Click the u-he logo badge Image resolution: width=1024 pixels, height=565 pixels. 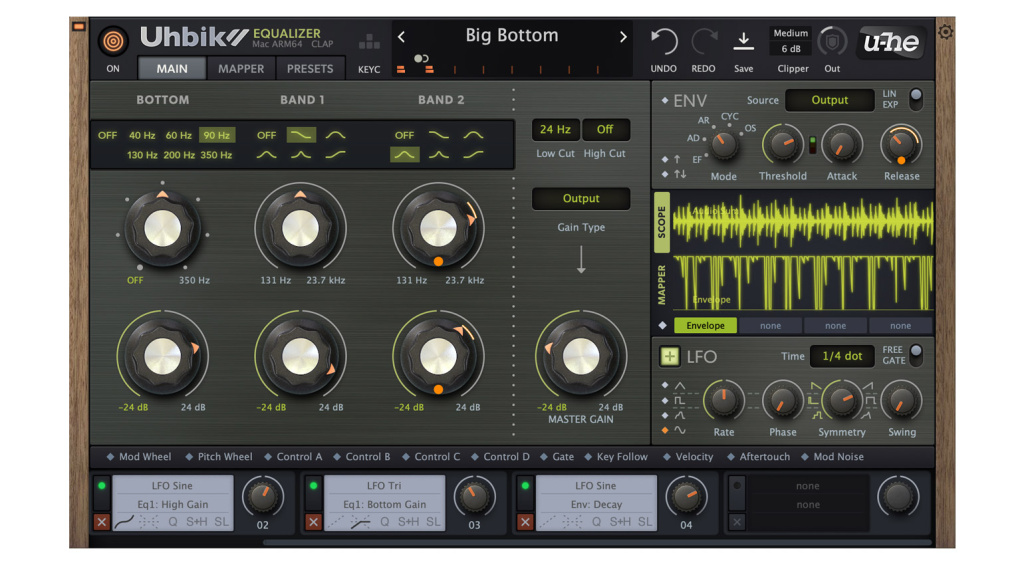click(890, 42)
